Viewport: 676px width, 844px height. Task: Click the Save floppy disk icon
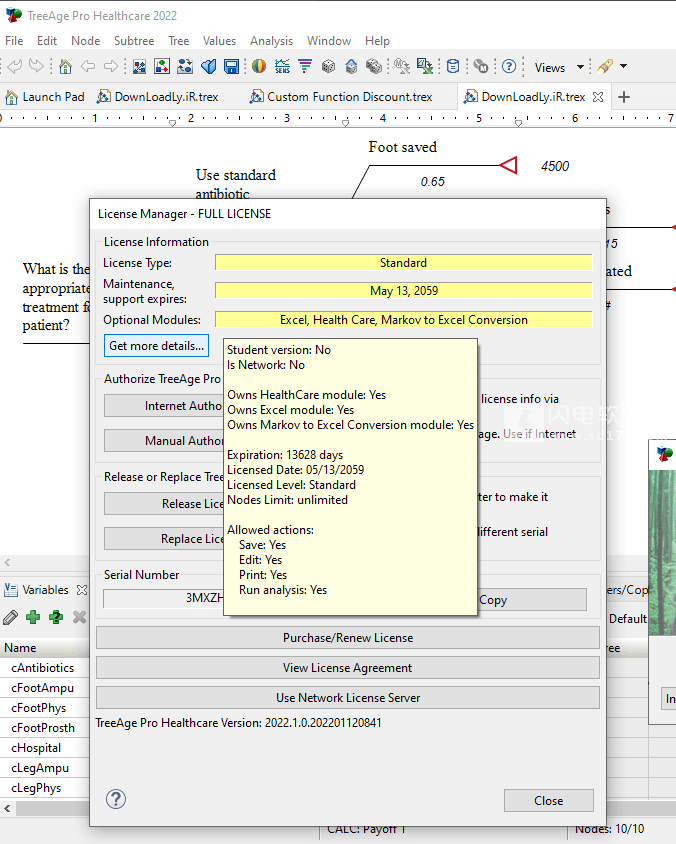coord(232,67)
